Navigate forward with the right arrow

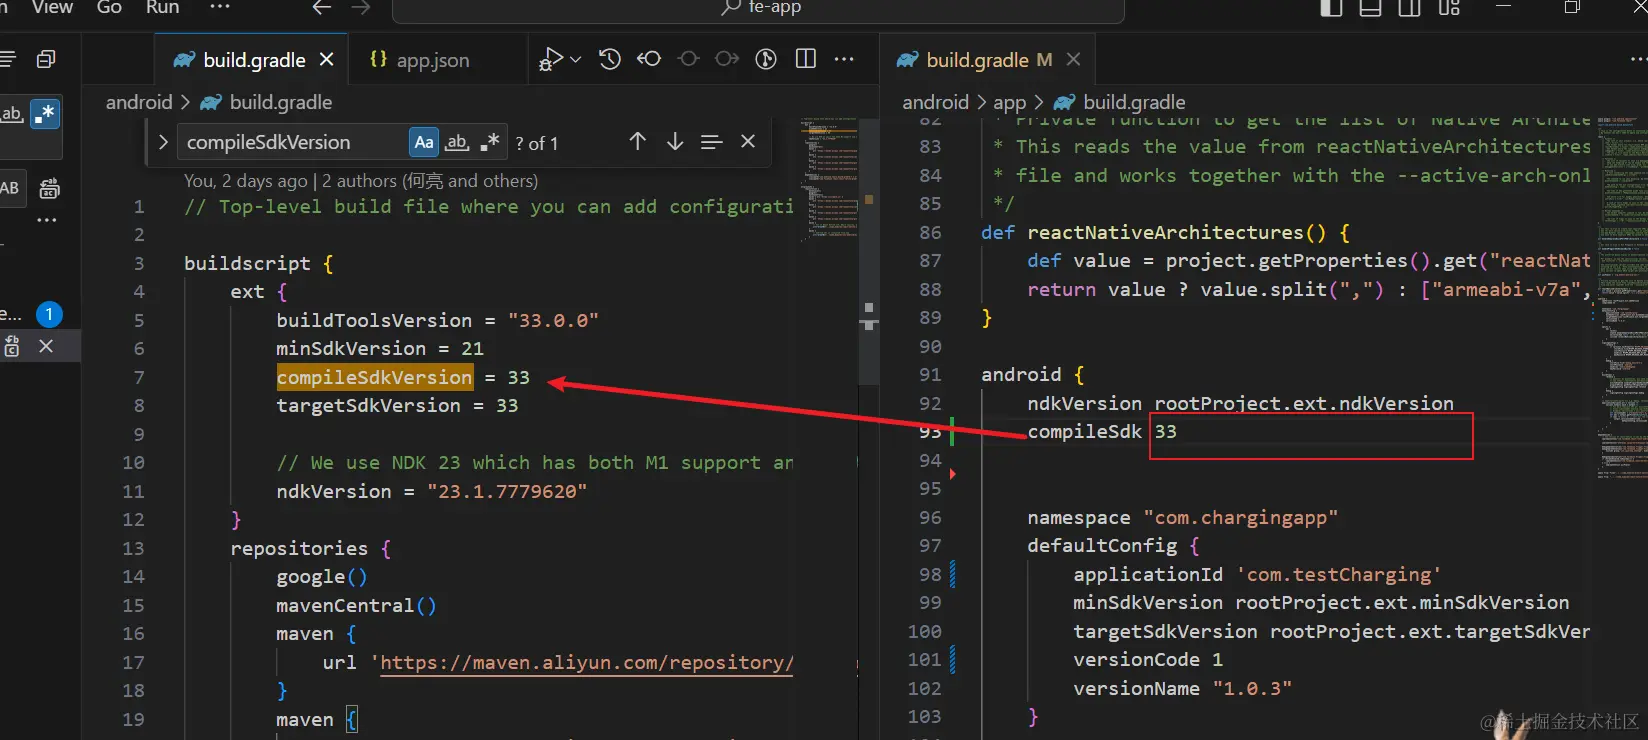point(361,8)
